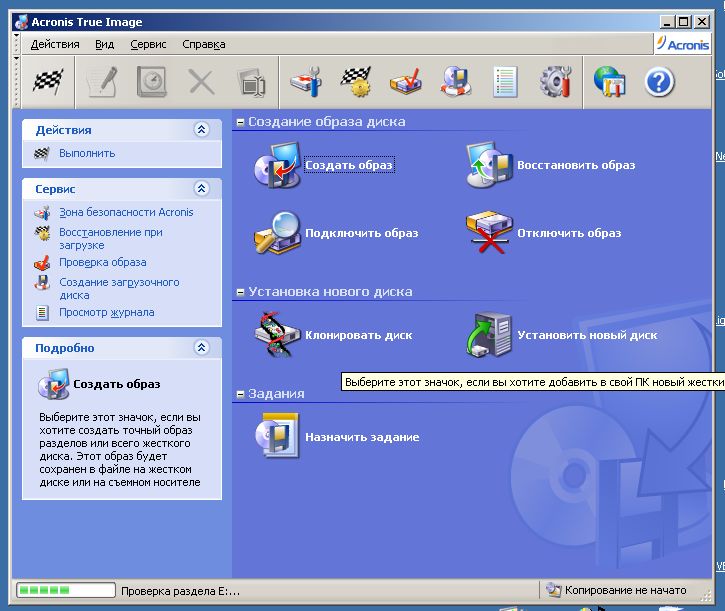Click the Создать образ heading in Подробно panel
This screenshot has width=725, height=611.
point(117,384)
